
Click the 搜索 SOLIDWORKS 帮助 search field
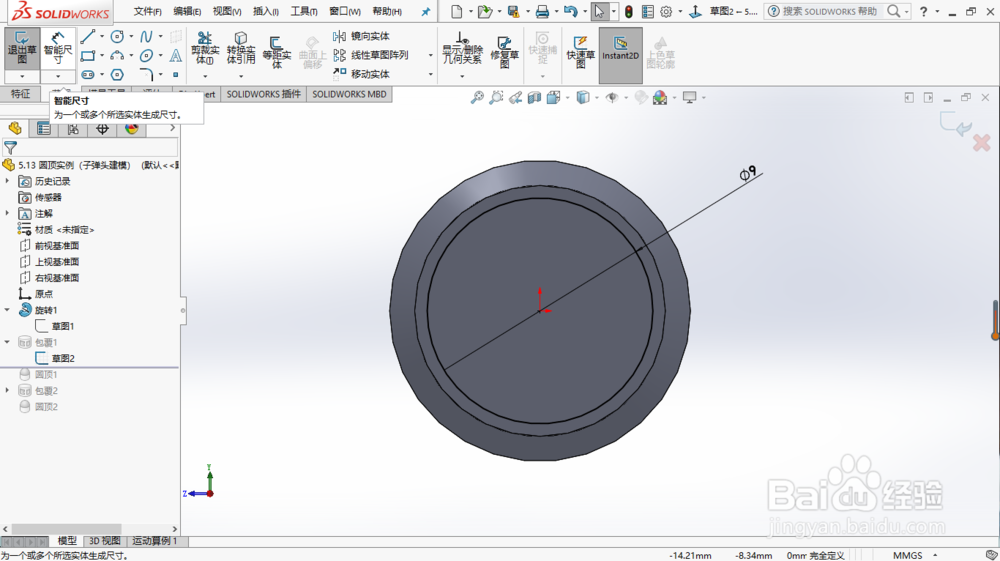pos(830,11)
